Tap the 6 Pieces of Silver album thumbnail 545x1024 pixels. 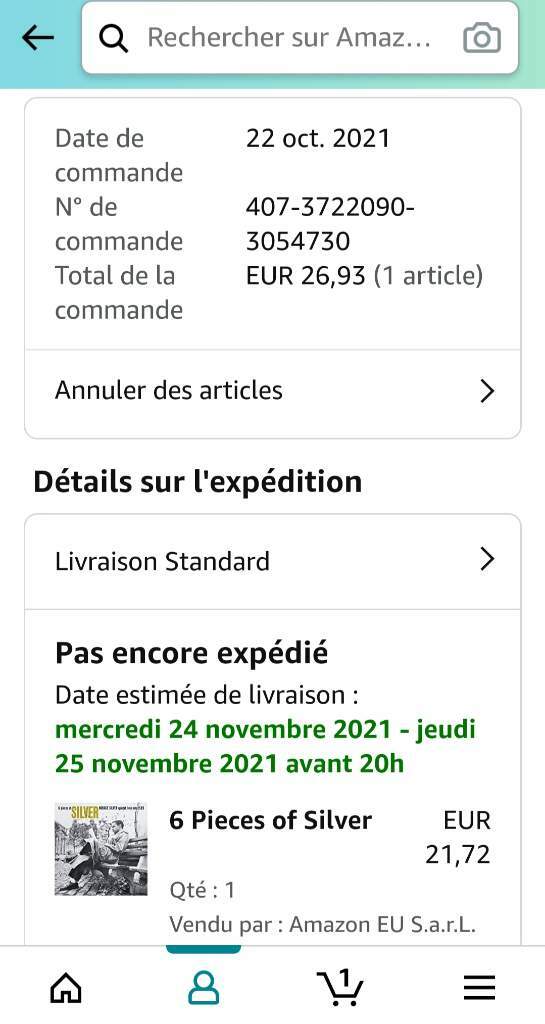coord(101,849)
